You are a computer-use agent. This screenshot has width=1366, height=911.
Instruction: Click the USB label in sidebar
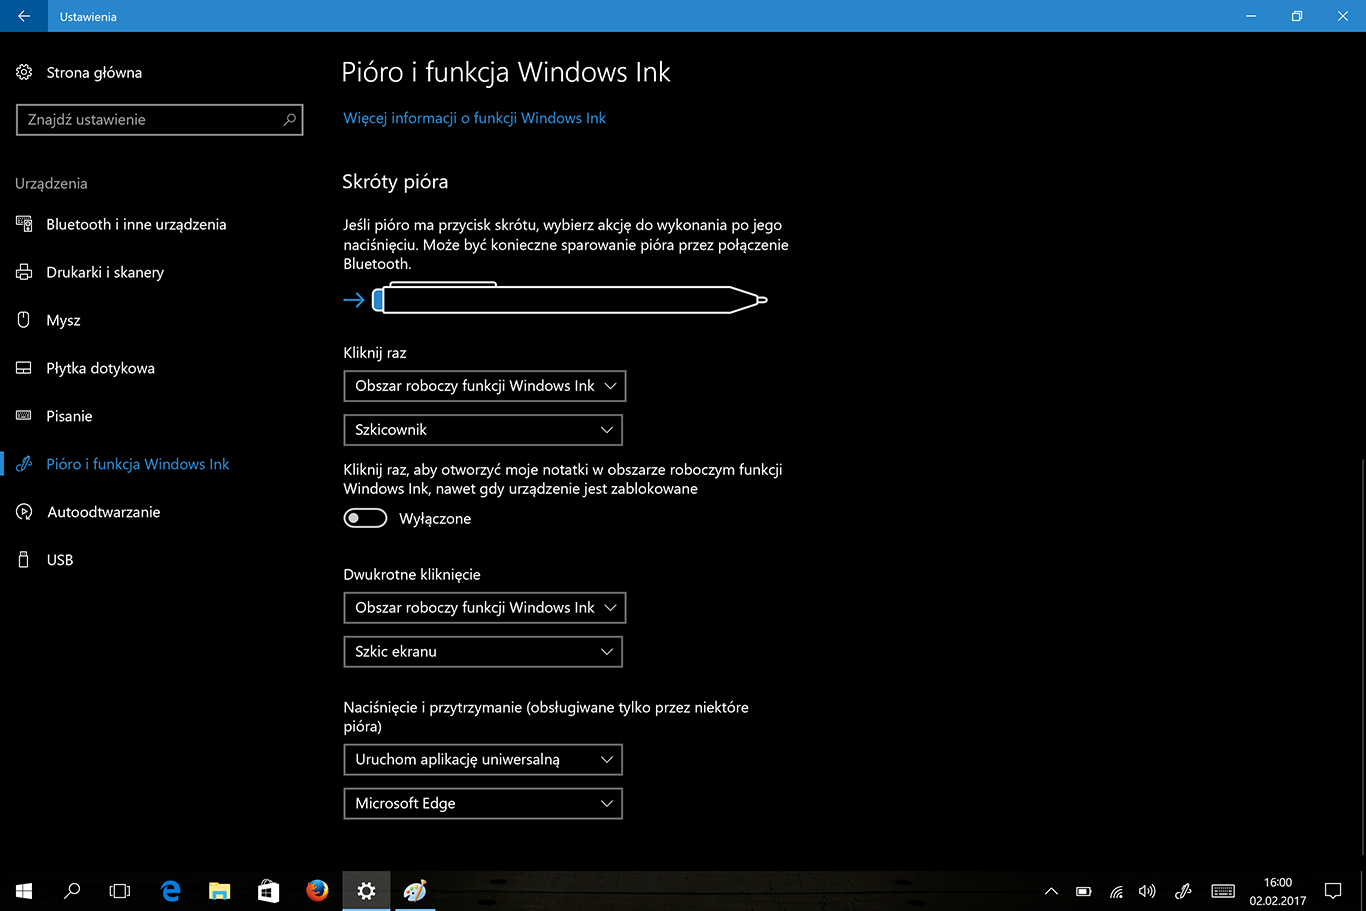point(60,560)
